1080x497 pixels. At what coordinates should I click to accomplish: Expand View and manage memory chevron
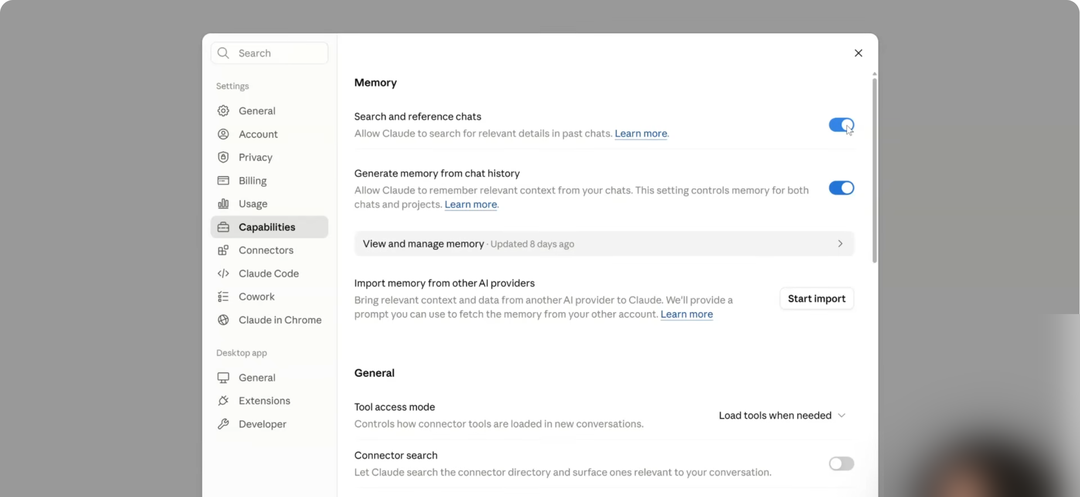click(x=840, y=244)
